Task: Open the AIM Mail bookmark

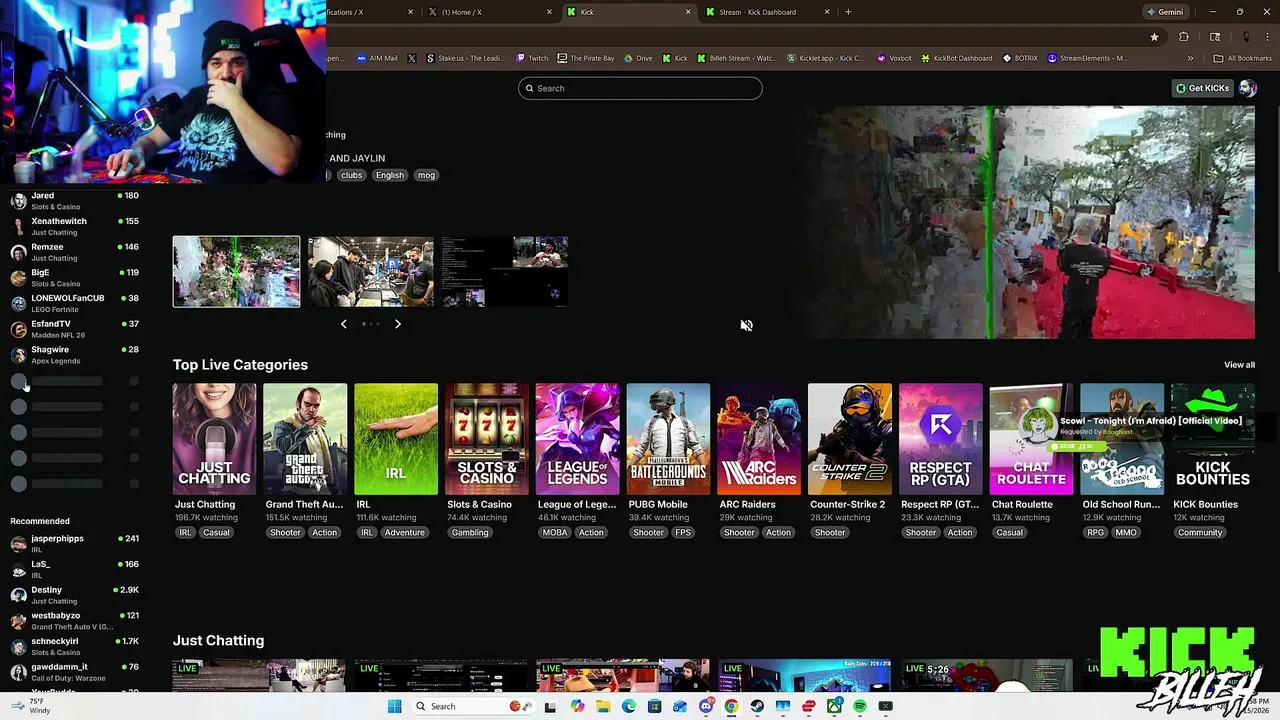Action: (x=376, y=58)
